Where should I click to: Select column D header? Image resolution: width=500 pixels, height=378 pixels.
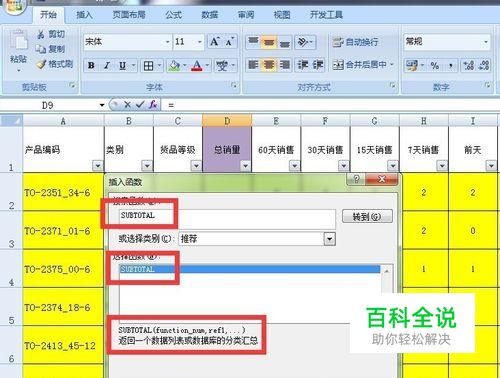pyautogui.click(x=227, y=121)
